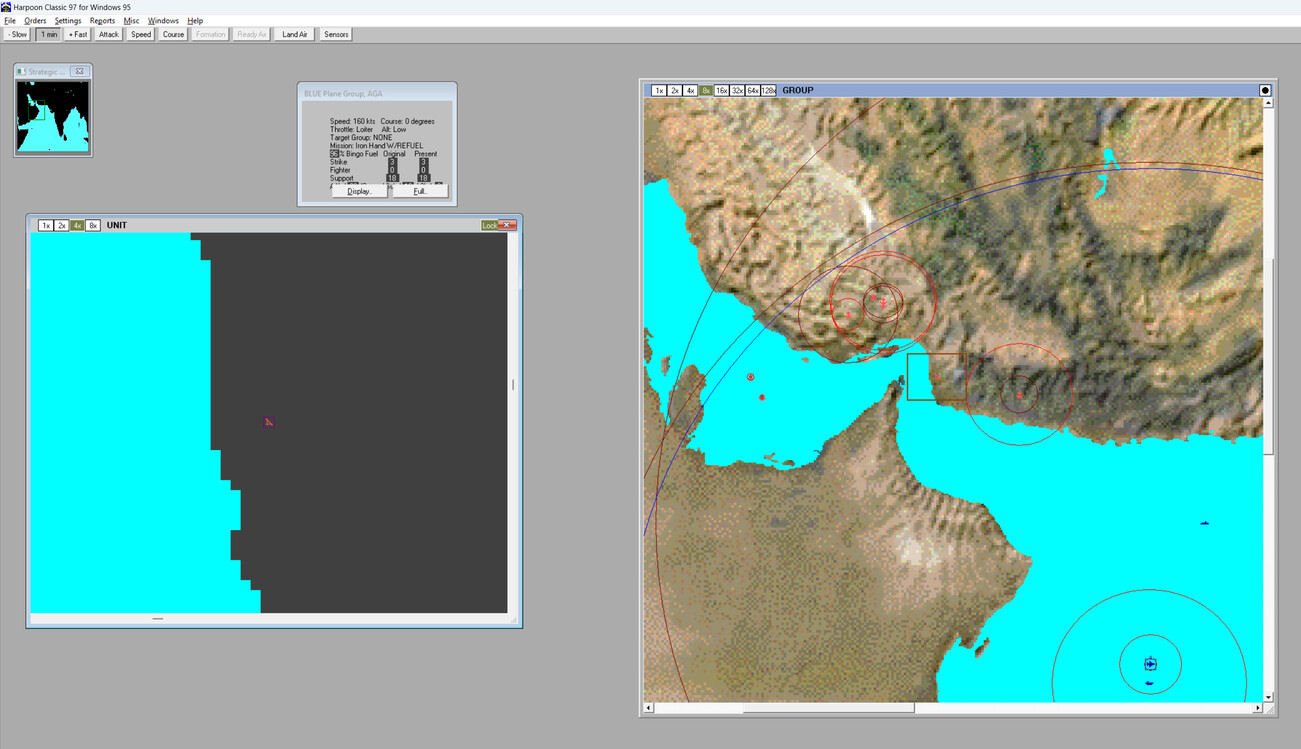
Task: Open the Orders menu
Action: 35,20
